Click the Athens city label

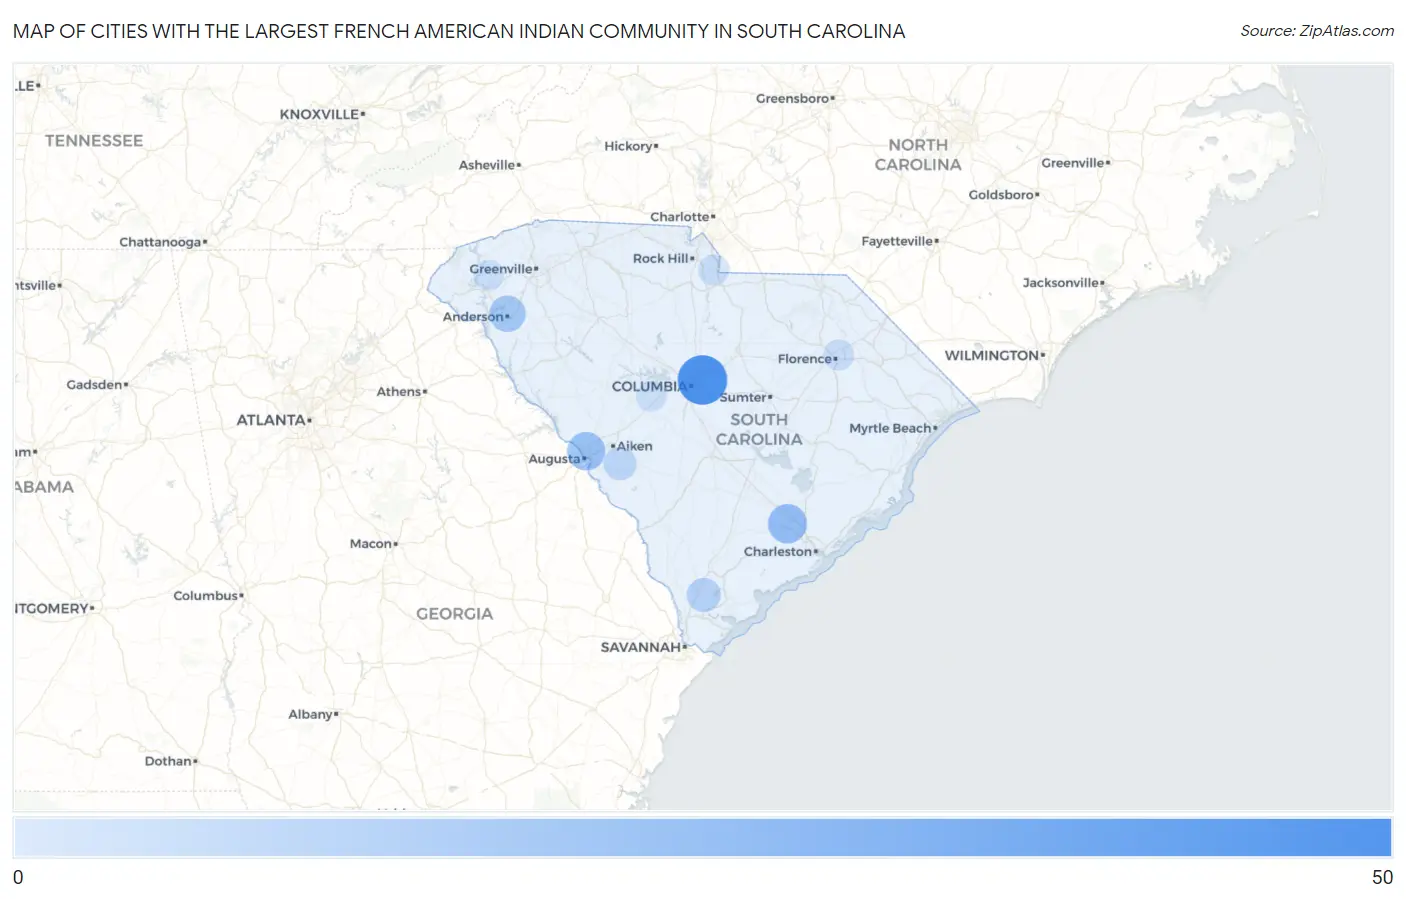pyautogui.click(x=399, y=392)
